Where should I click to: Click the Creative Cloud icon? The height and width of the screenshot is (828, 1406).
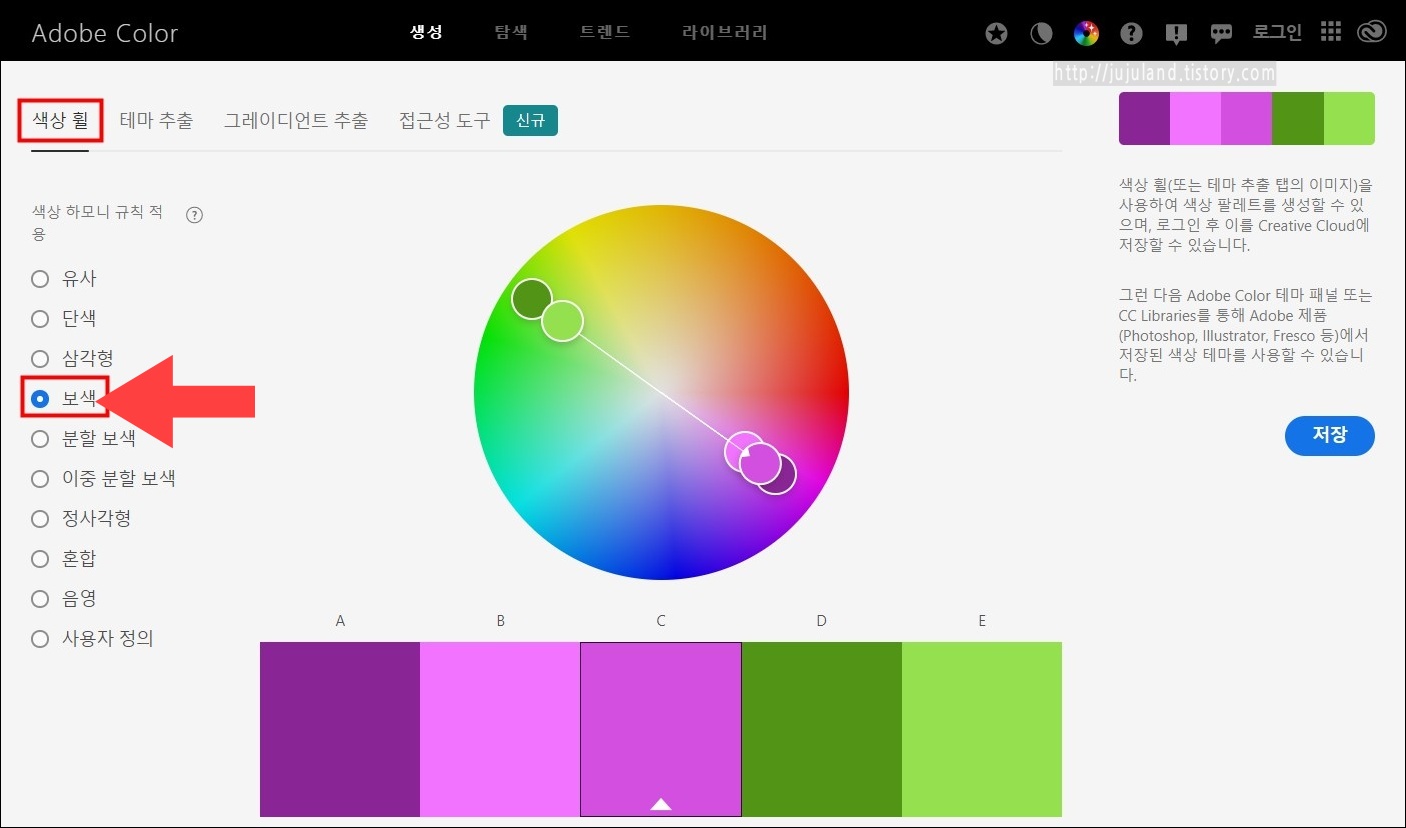pos(1371,33)
